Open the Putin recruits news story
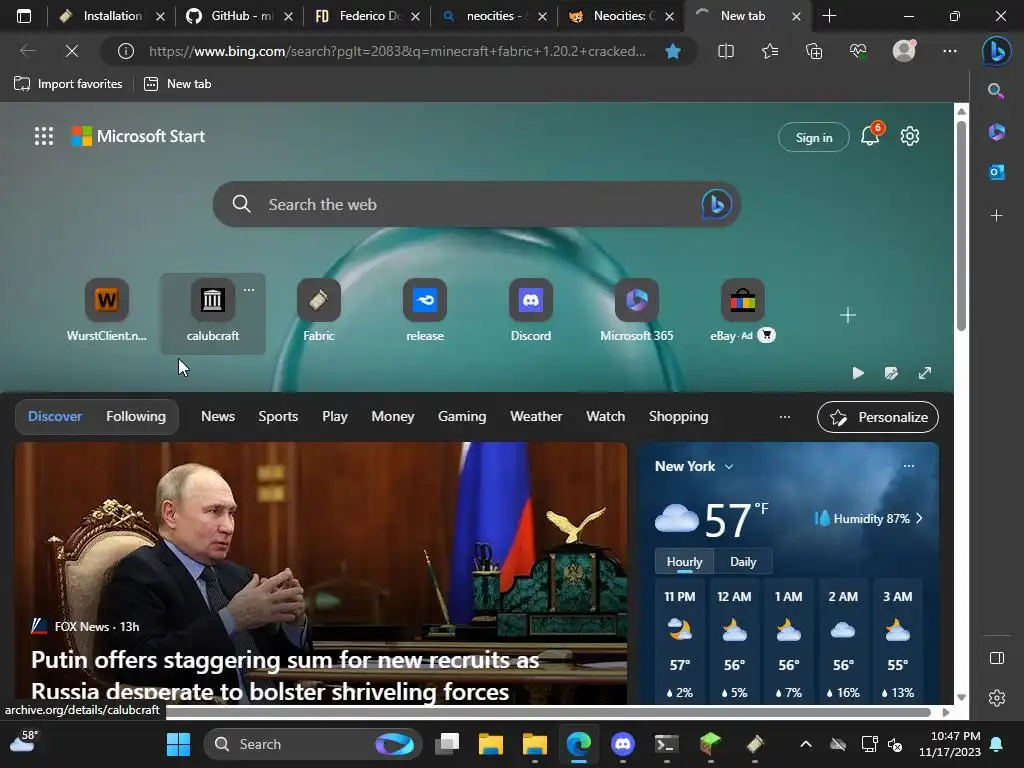 pos(286,675)
